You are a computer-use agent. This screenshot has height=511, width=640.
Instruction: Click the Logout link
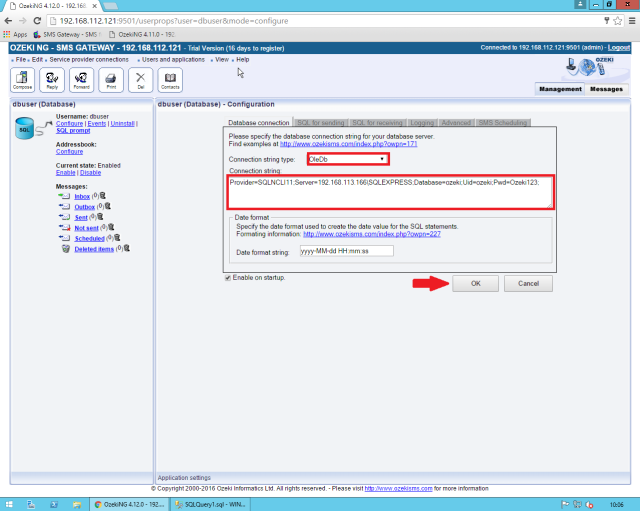619,48
